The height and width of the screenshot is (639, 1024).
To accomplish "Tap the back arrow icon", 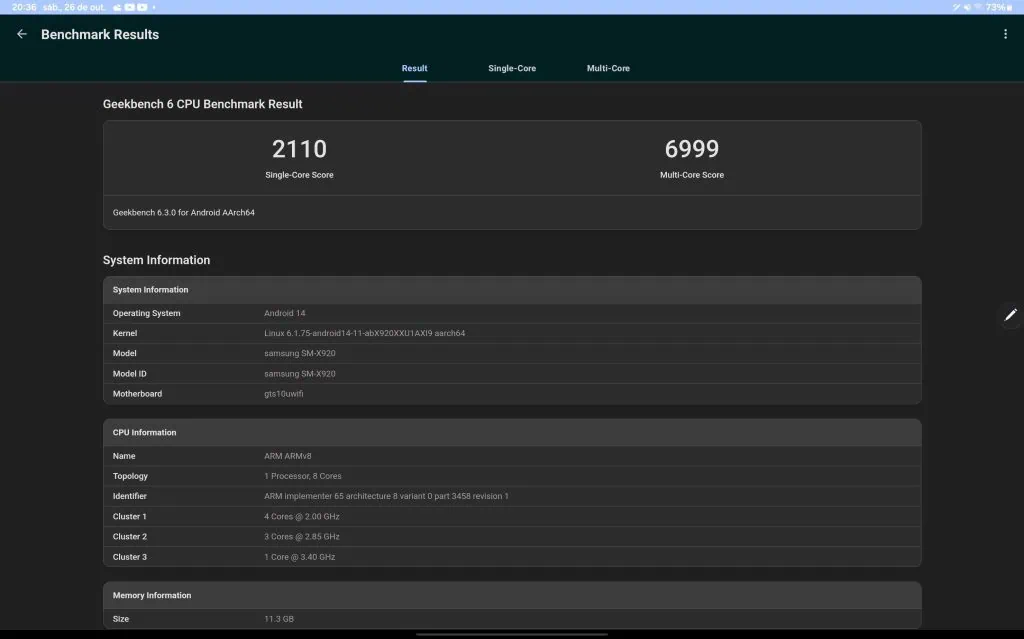I will click(x=21, y=33).
